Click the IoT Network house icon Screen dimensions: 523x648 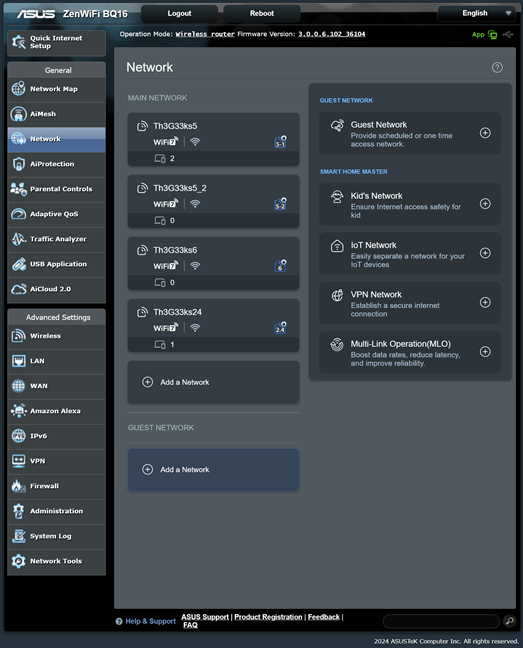[337, 246]
